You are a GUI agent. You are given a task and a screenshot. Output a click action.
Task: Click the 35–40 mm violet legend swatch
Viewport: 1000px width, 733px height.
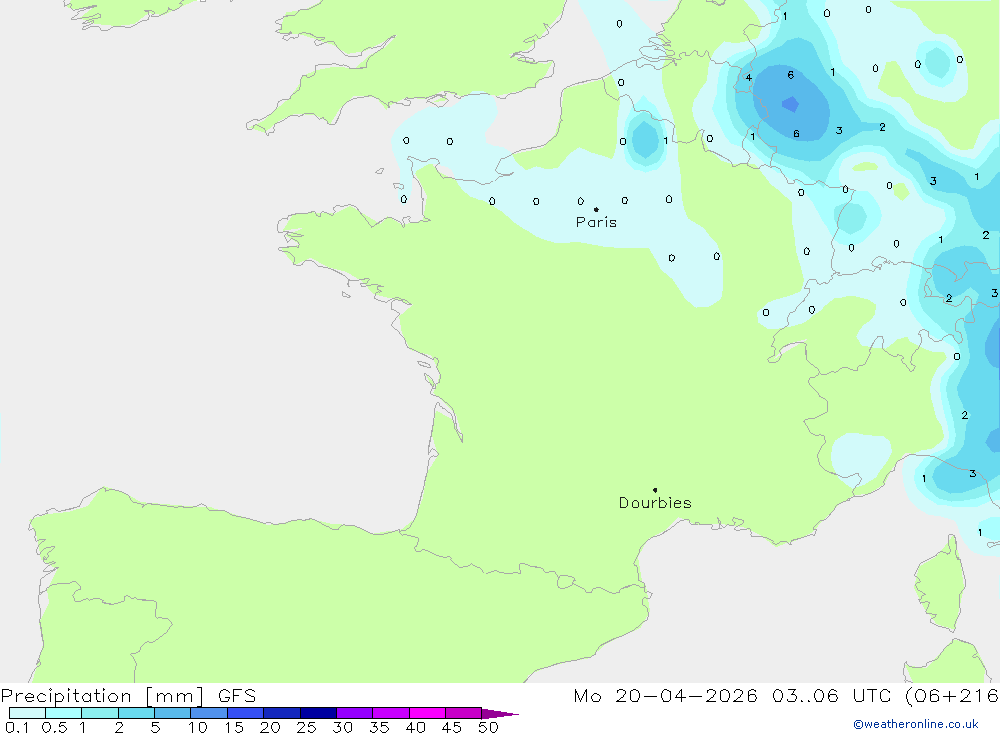[x=391, y=713]
